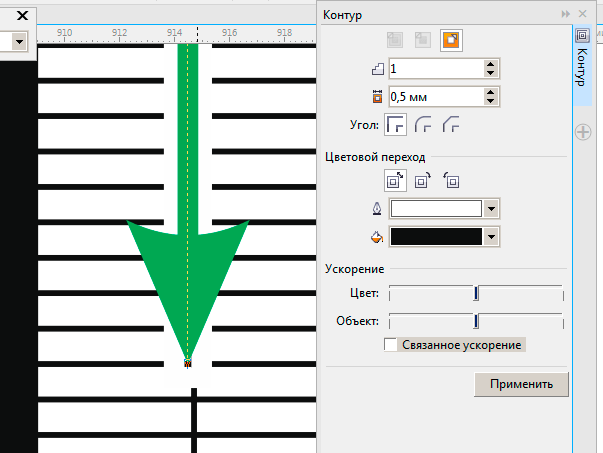Image resolution: width=603 pixels, height=453 pixels.
Task: Open the fill color dropdown
Action: pos(491,237)
